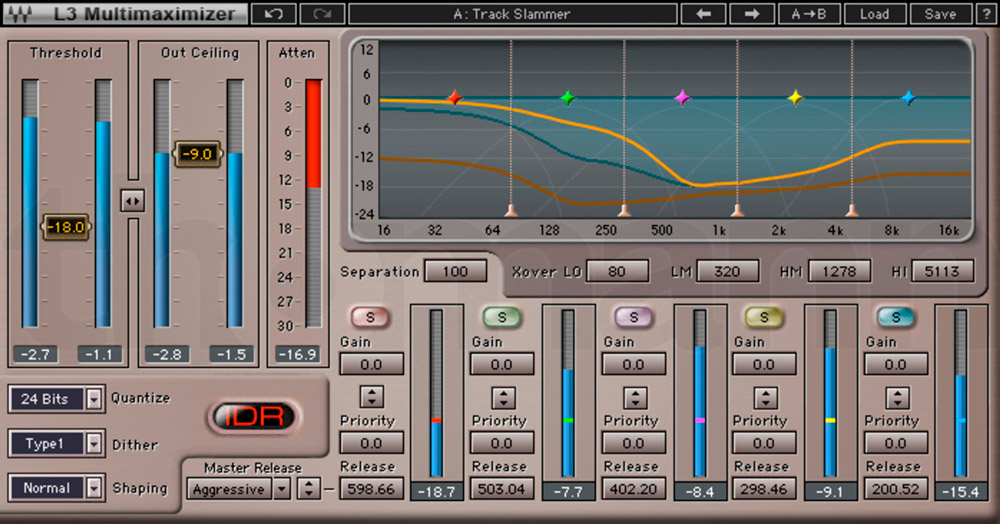Image resolution: width=1000 pixels, height=524 pixels.
Task: Go to previous preset with left arrow
Action: 703,14
